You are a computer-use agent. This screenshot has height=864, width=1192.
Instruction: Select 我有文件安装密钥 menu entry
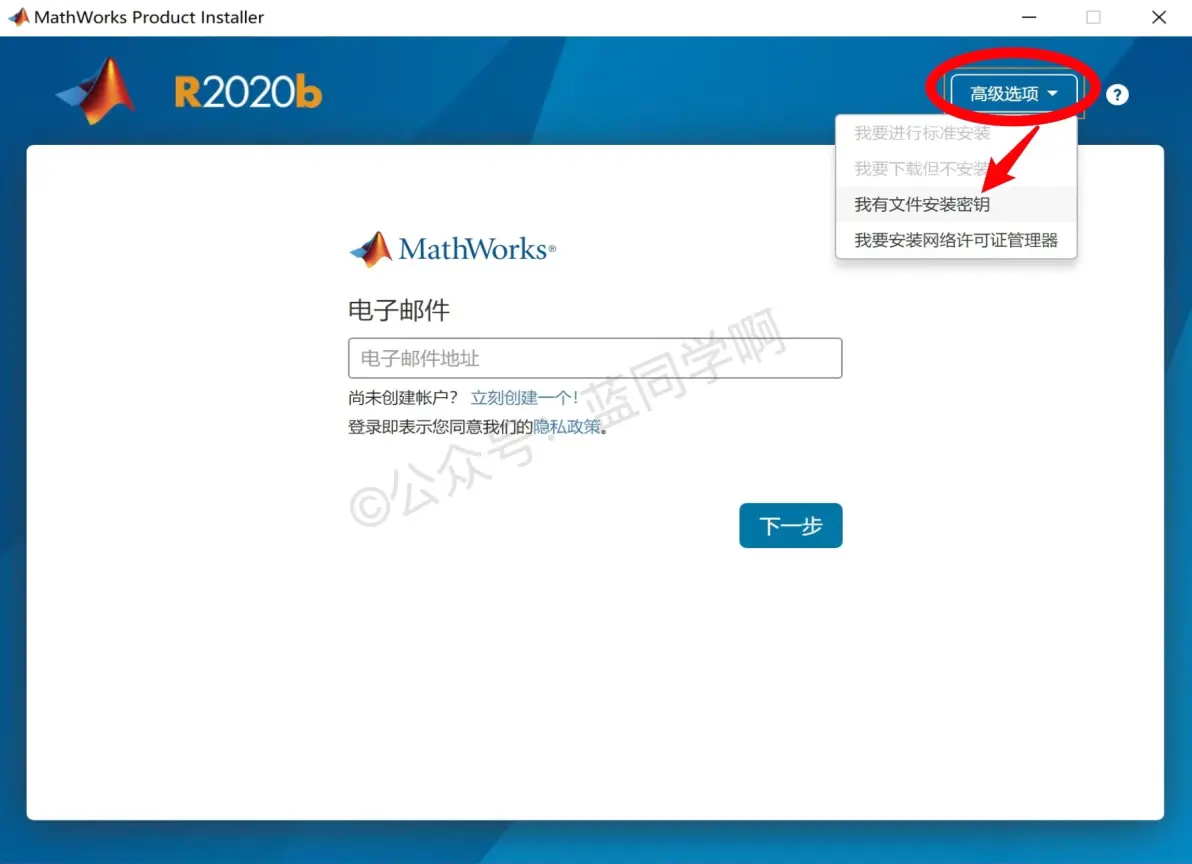coord(956,204)
